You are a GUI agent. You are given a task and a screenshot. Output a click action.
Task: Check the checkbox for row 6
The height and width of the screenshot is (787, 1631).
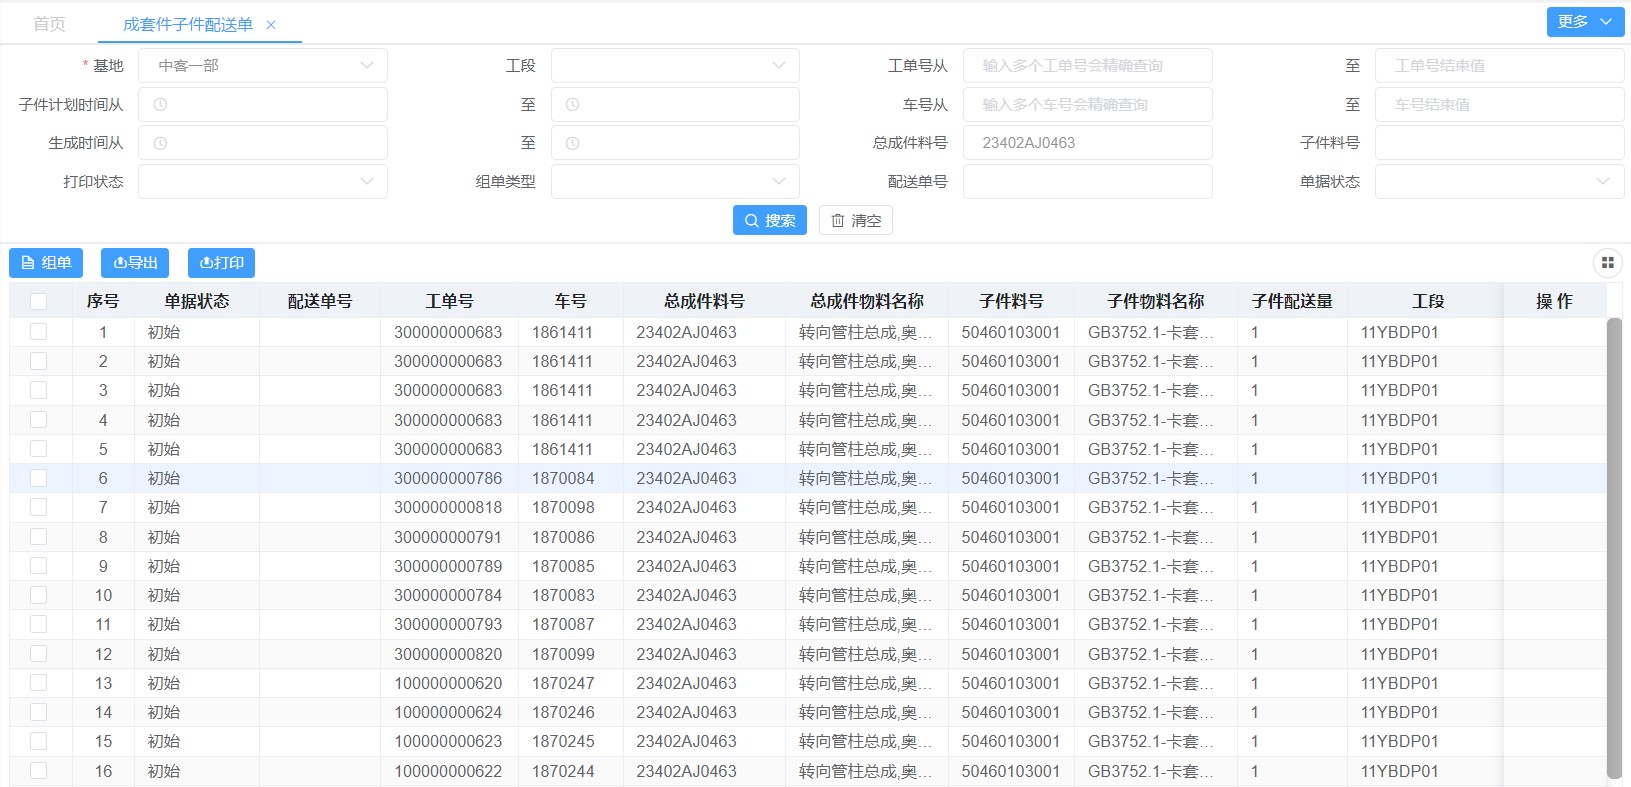[x=38, y=478]
